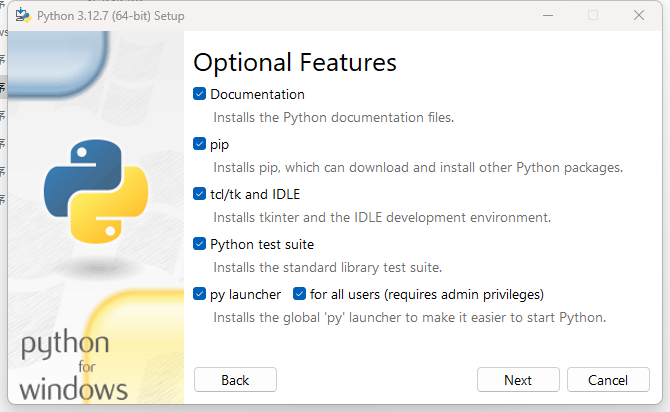Screen dimensions: 670x412
Task: Click the pip description text about downloading packages
Action: coord(418,167)
